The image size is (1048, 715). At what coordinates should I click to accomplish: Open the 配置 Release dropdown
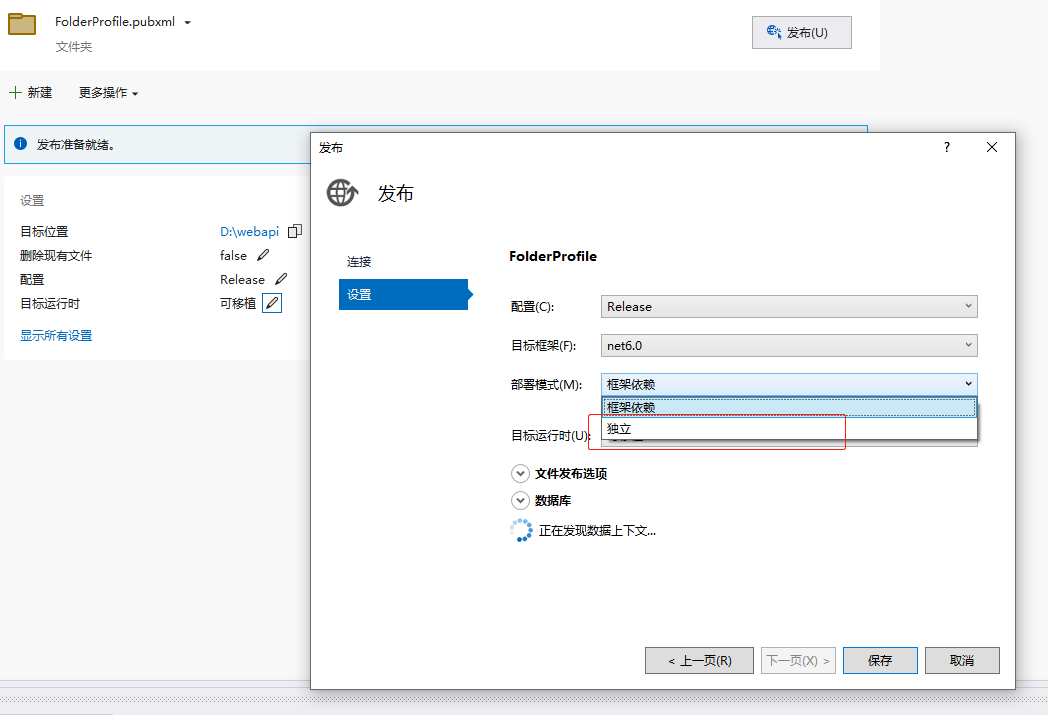click(x=789, y=307)
